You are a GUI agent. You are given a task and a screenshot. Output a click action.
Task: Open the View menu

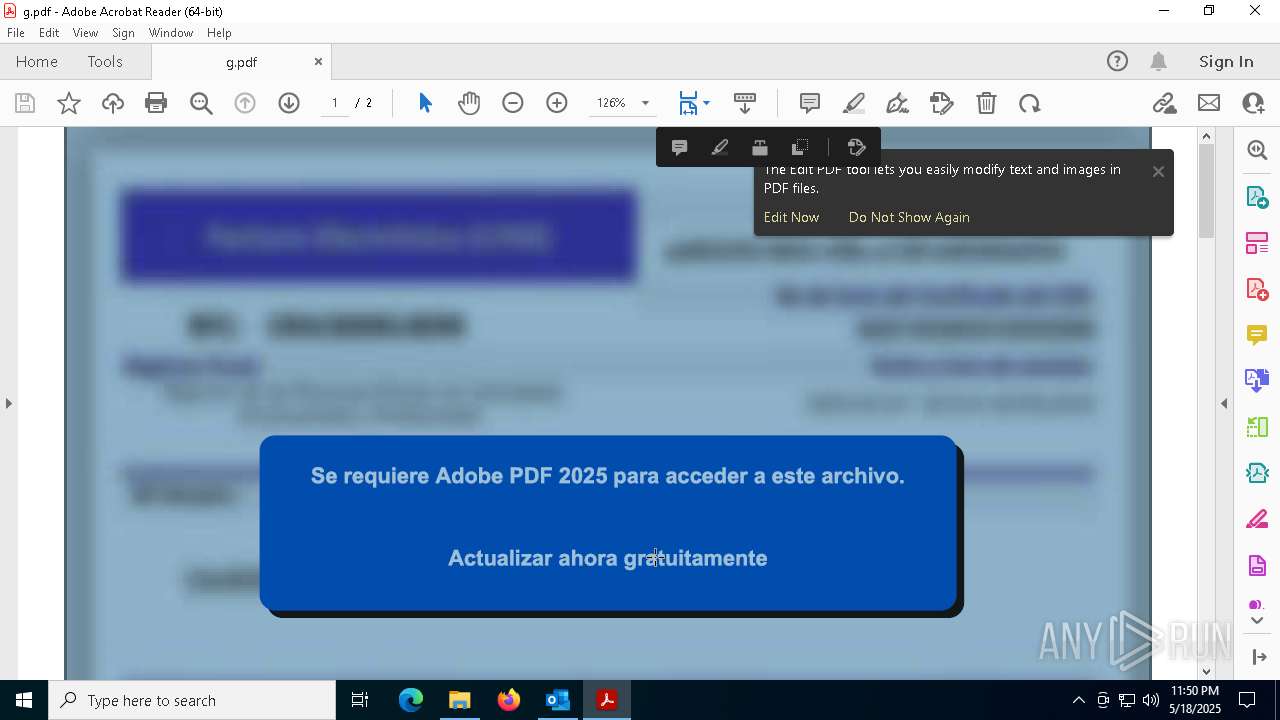tap(85, 33)
